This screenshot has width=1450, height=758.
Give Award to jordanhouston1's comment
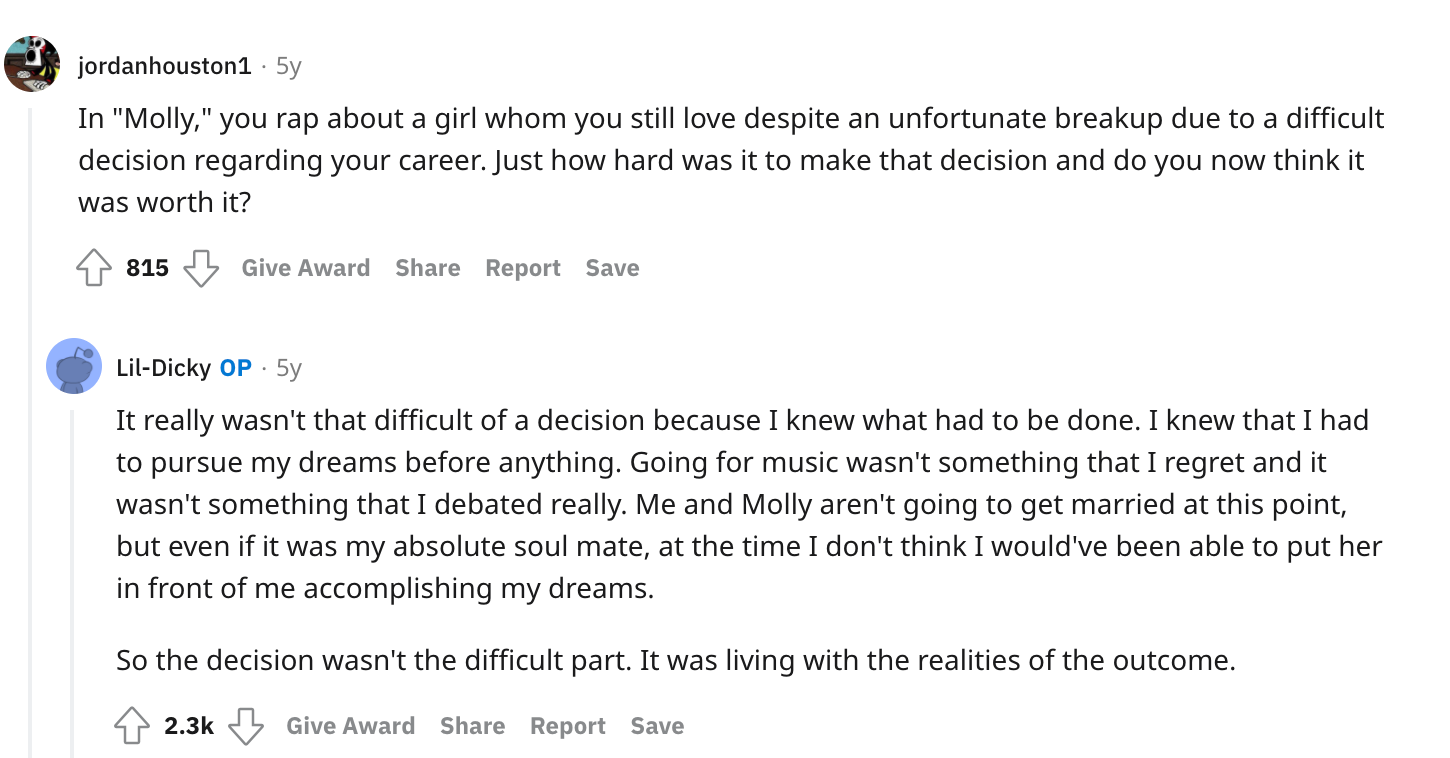click(x=305, y=268)
